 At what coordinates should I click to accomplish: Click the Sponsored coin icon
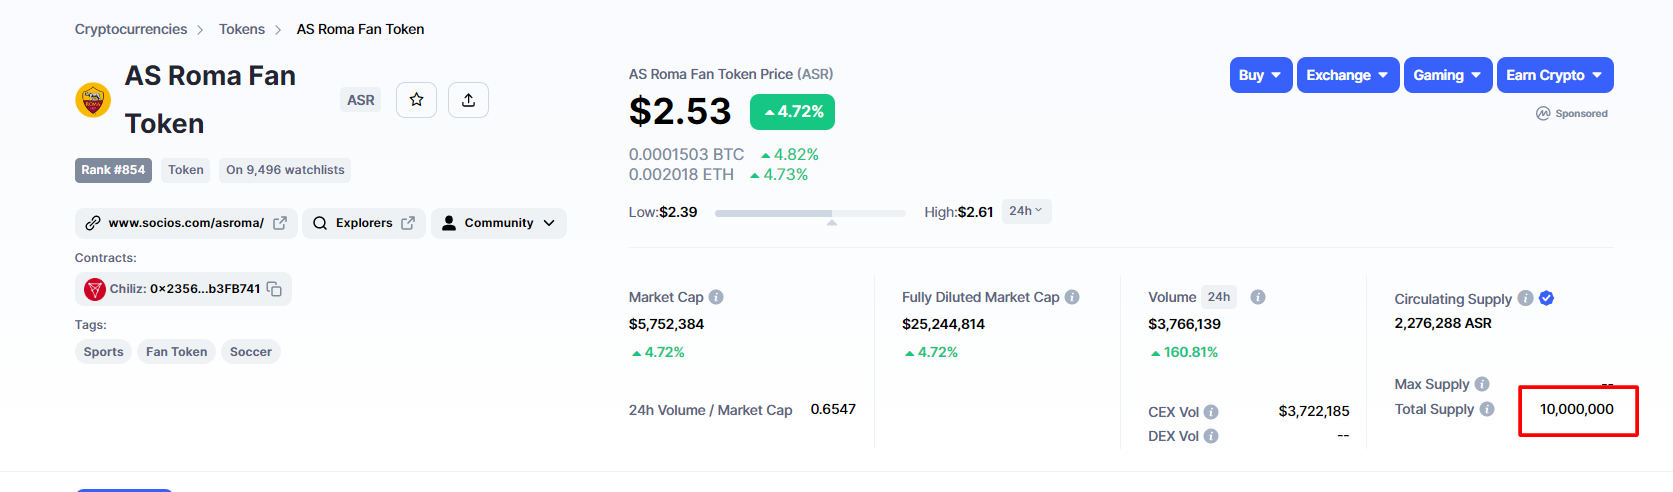pos(1543,114)
